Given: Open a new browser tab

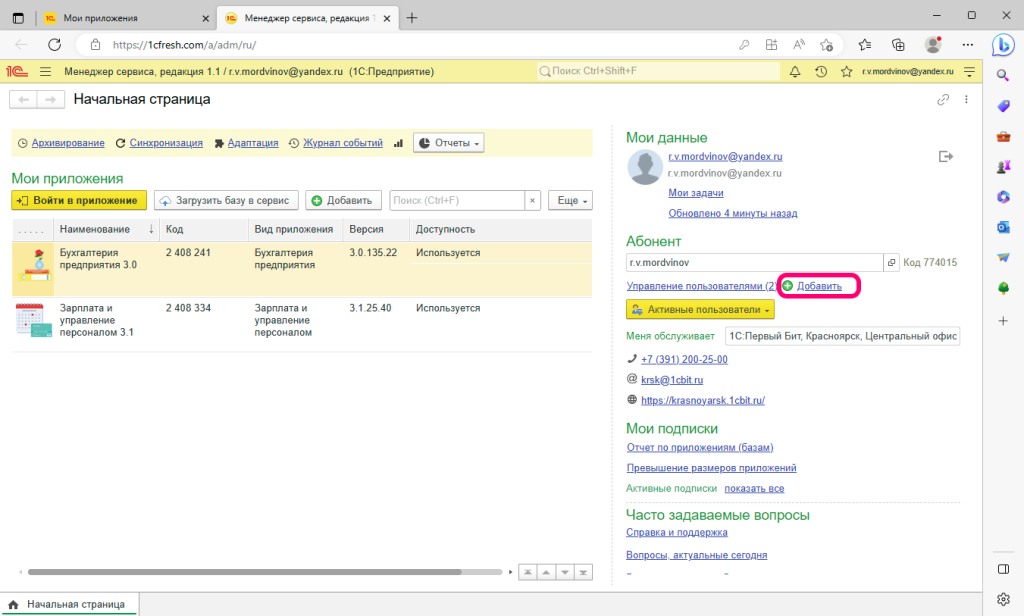Looking at the screenshot, I should click(411, 18).
